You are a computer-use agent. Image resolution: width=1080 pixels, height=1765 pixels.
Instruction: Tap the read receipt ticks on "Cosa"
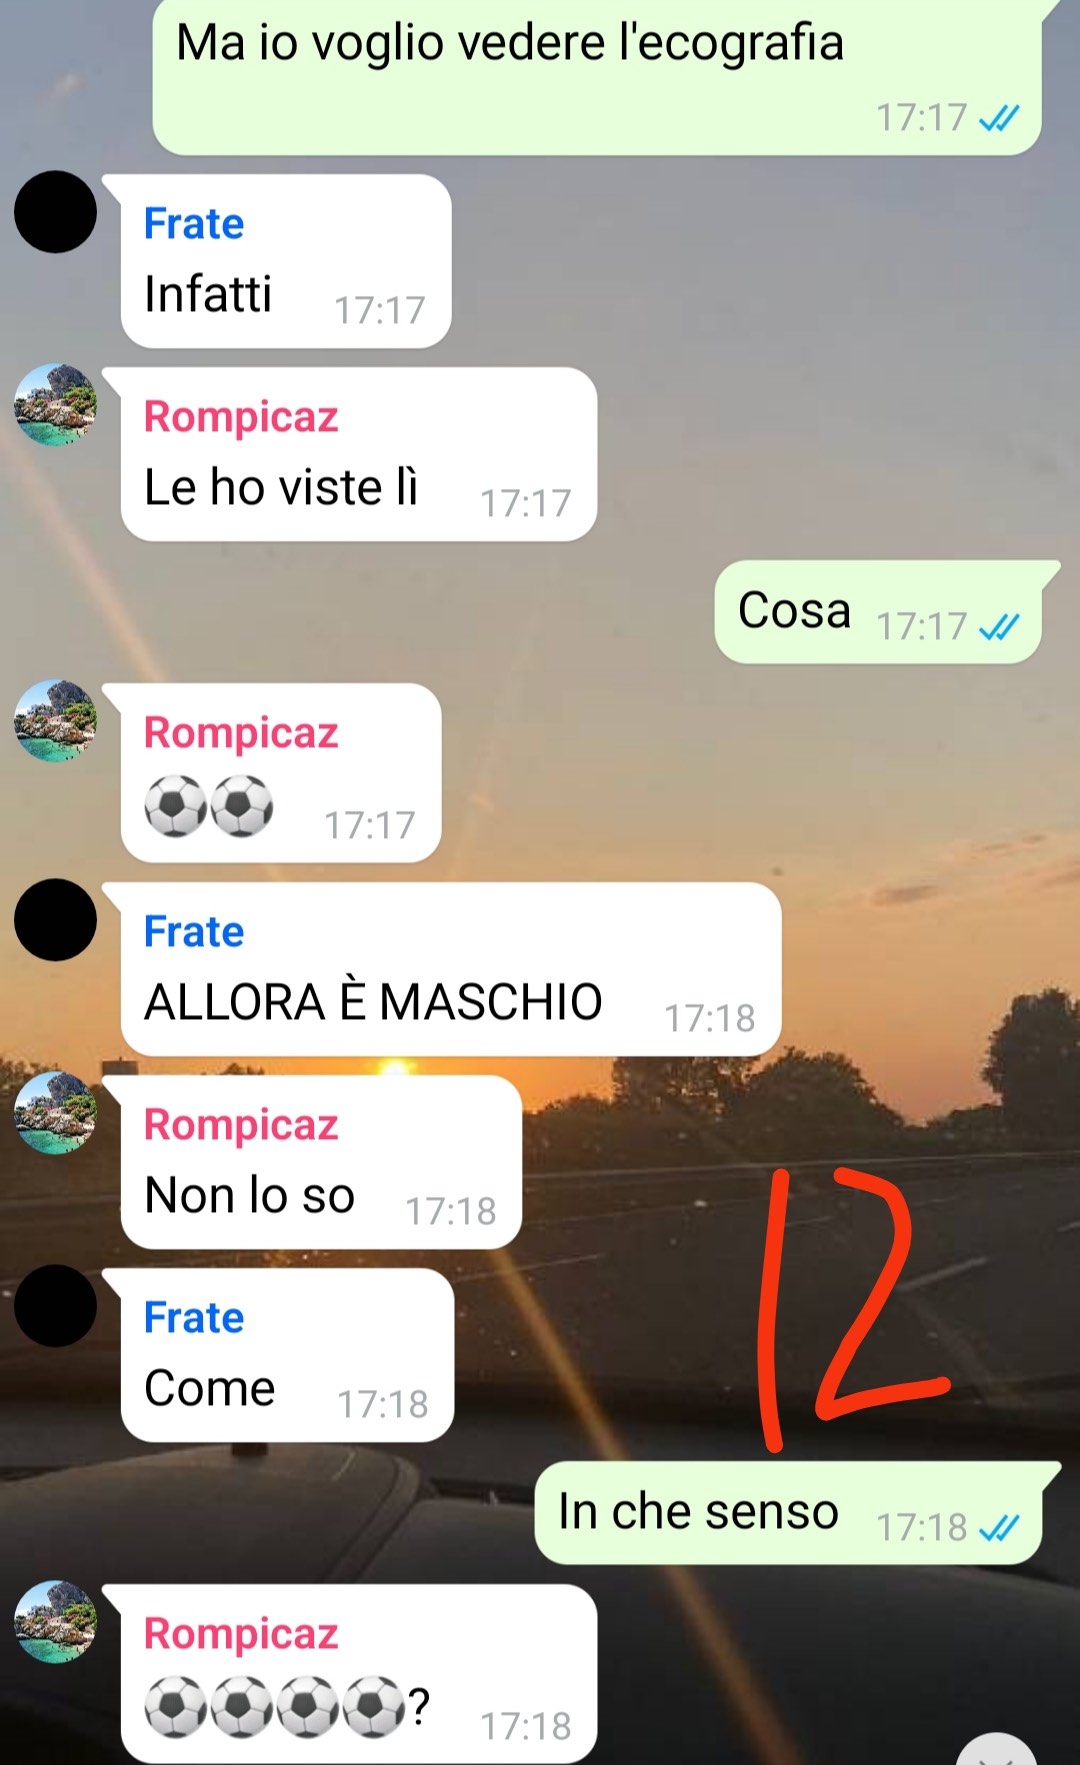tap(999, 627)
